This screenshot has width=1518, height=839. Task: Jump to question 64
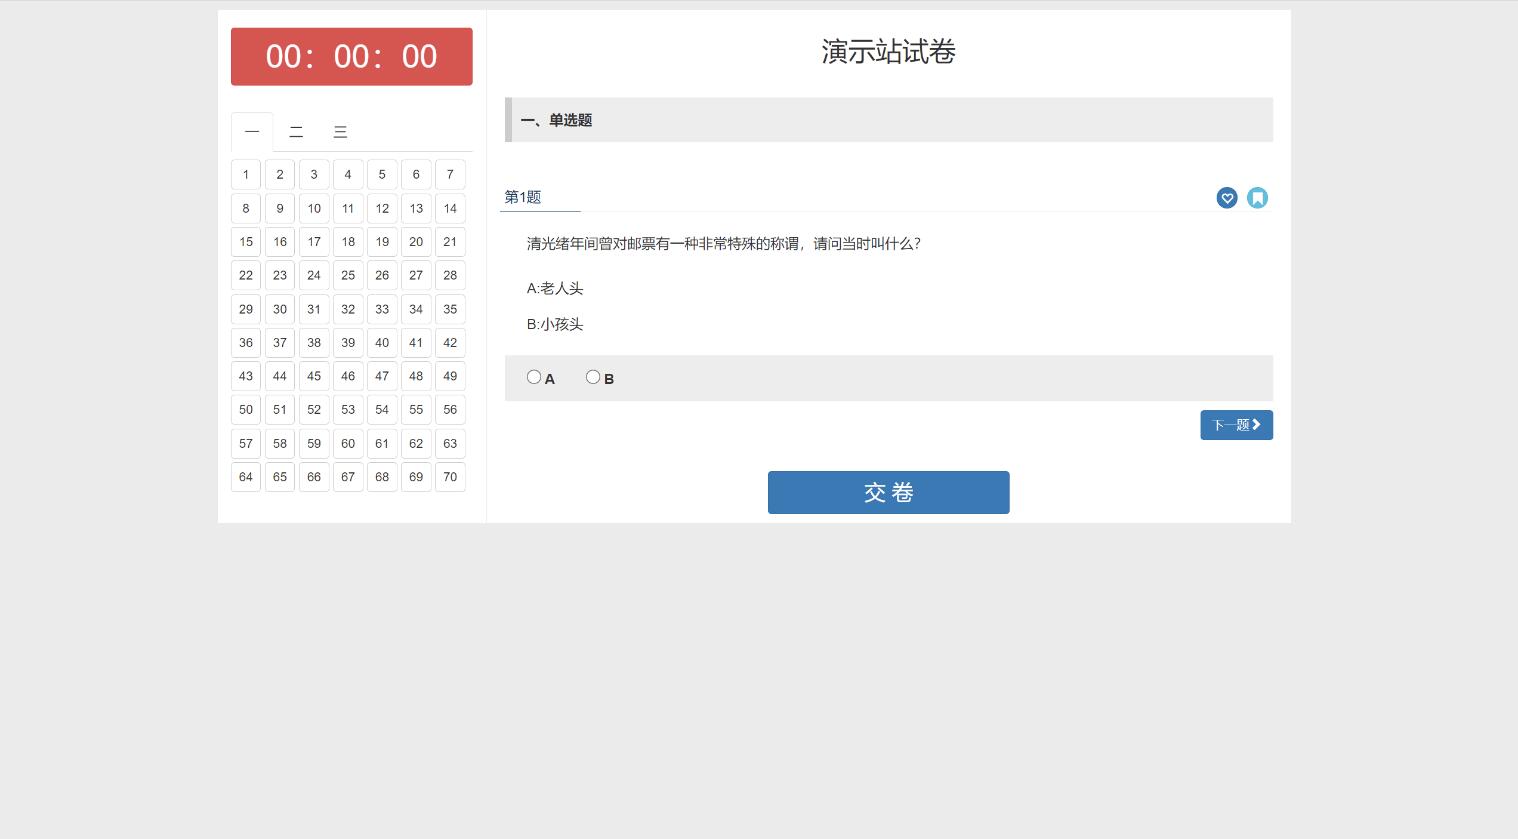coord(246,477)
